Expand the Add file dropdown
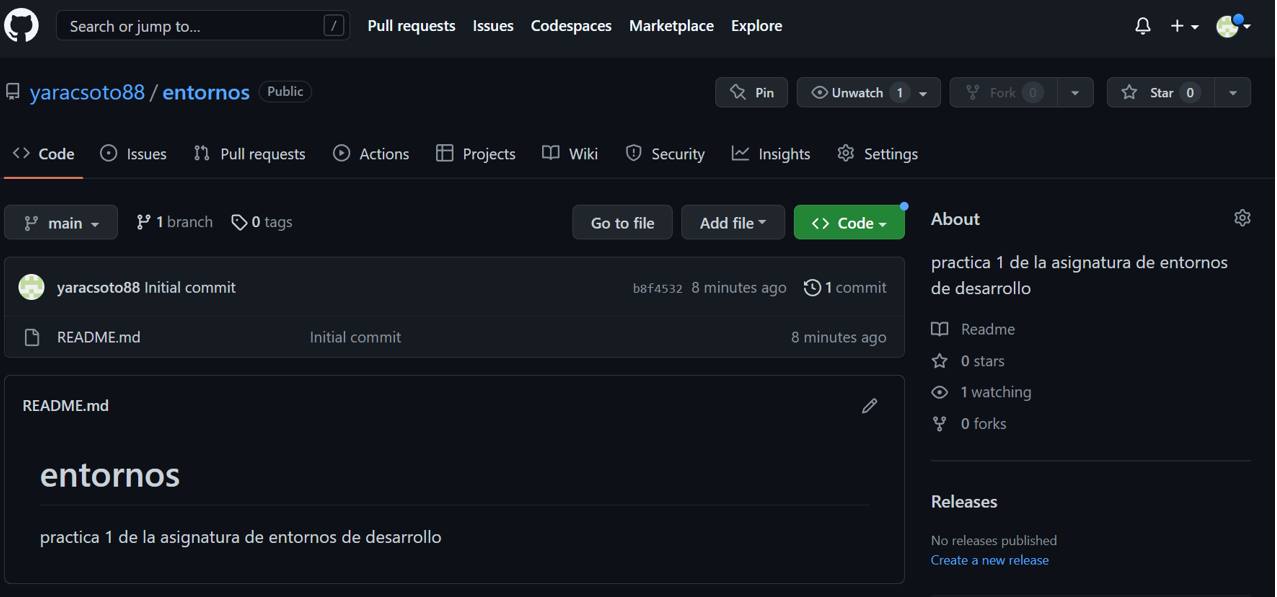Image resolution: width=1277 pixels, height=597 pixels. click(x=733, y=222)
